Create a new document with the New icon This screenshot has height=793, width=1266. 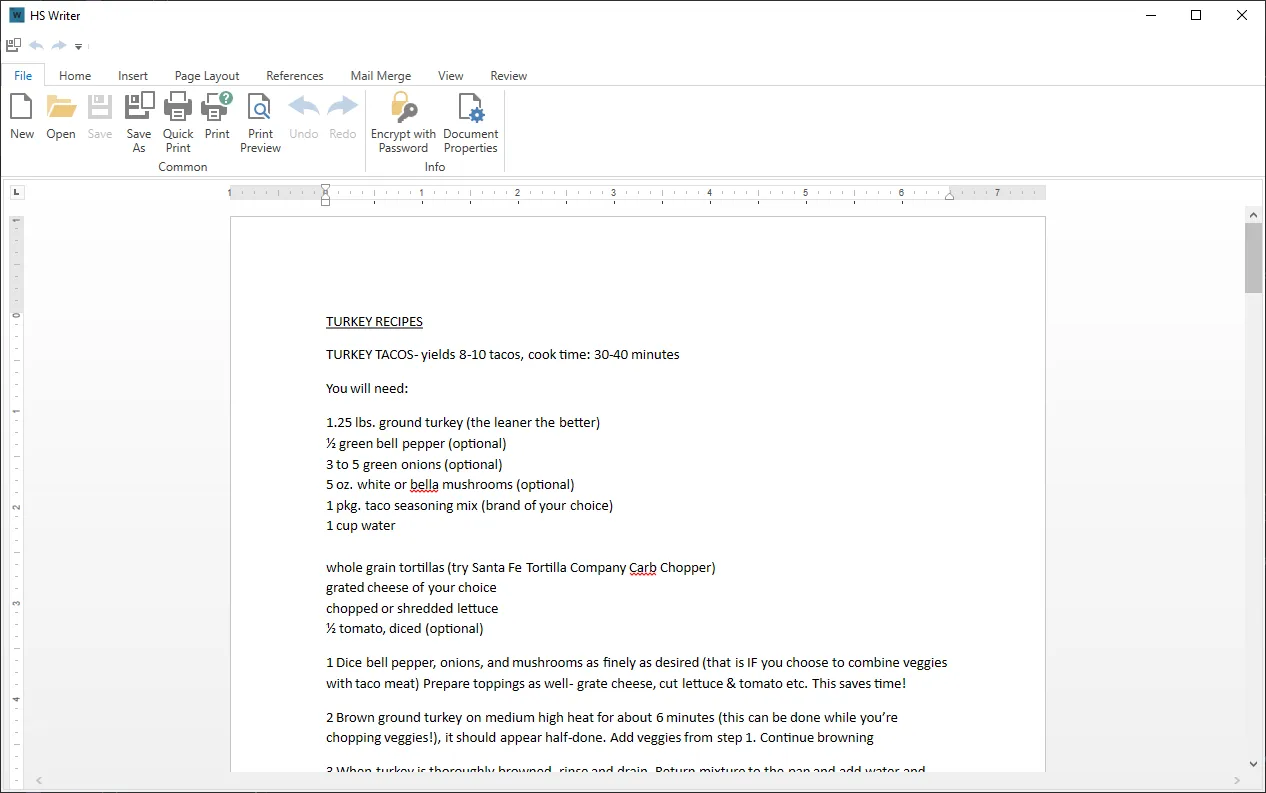(21, 115)
